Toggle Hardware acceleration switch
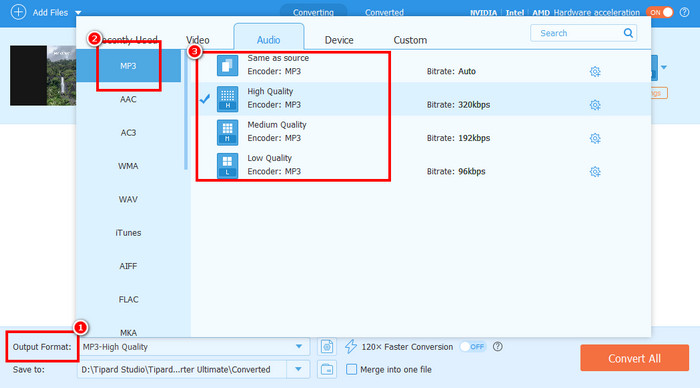This screenshot has width=700, height=388. 660,13
